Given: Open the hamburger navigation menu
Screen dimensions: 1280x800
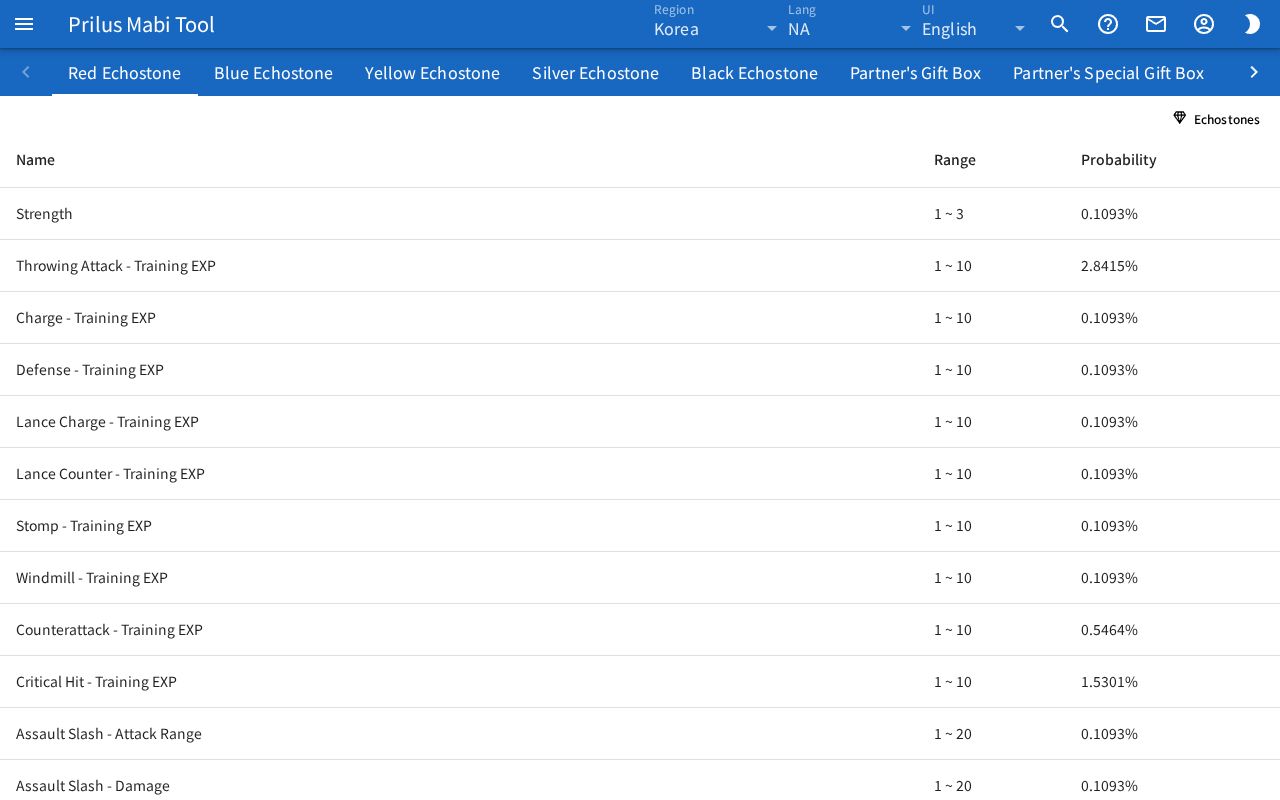Looking at the screenshot, I should (x=24, y=24).
